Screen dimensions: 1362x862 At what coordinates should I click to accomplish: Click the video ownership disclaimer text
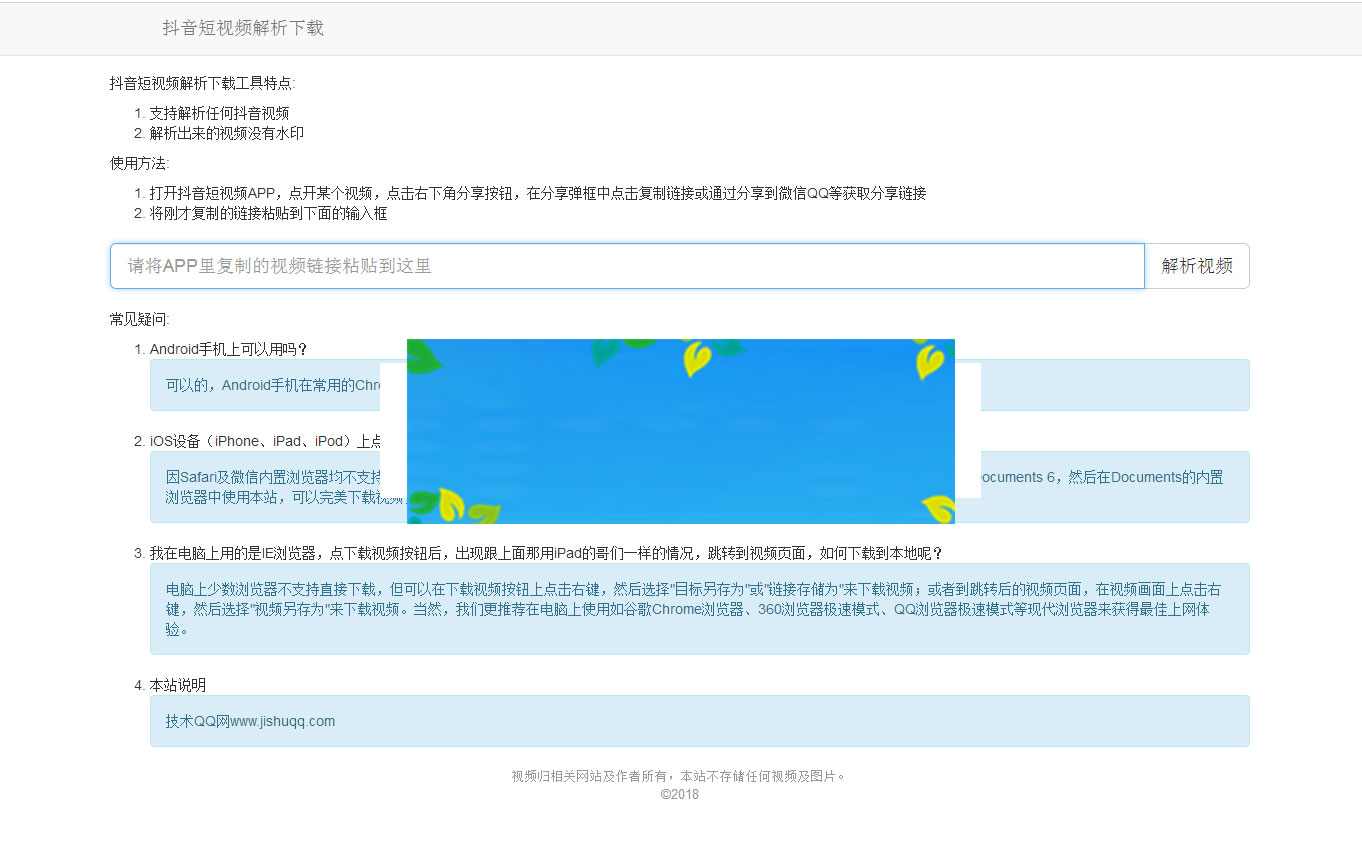click(x=680, y=775)
